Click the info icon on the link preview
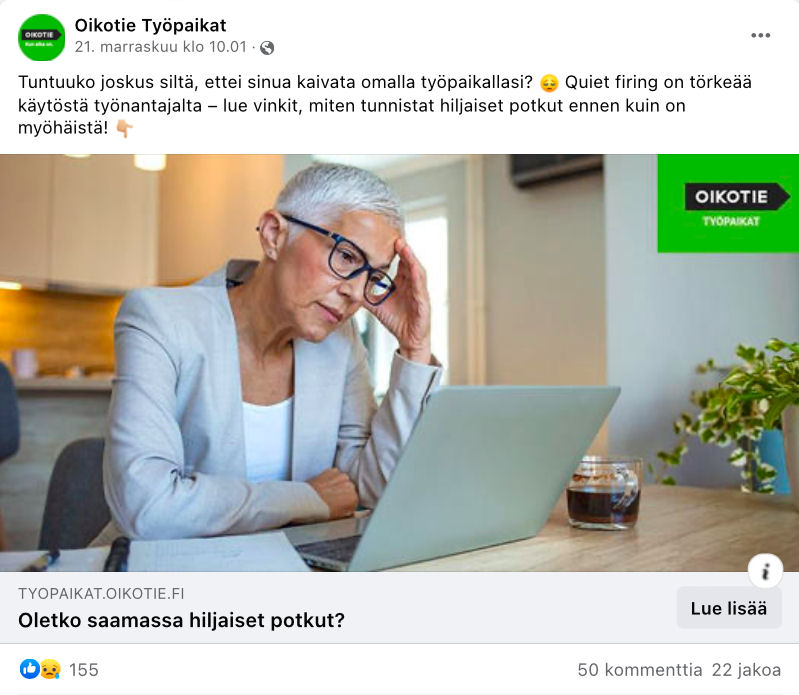Viewport: 799px width, 695px height. click(765, 571)
